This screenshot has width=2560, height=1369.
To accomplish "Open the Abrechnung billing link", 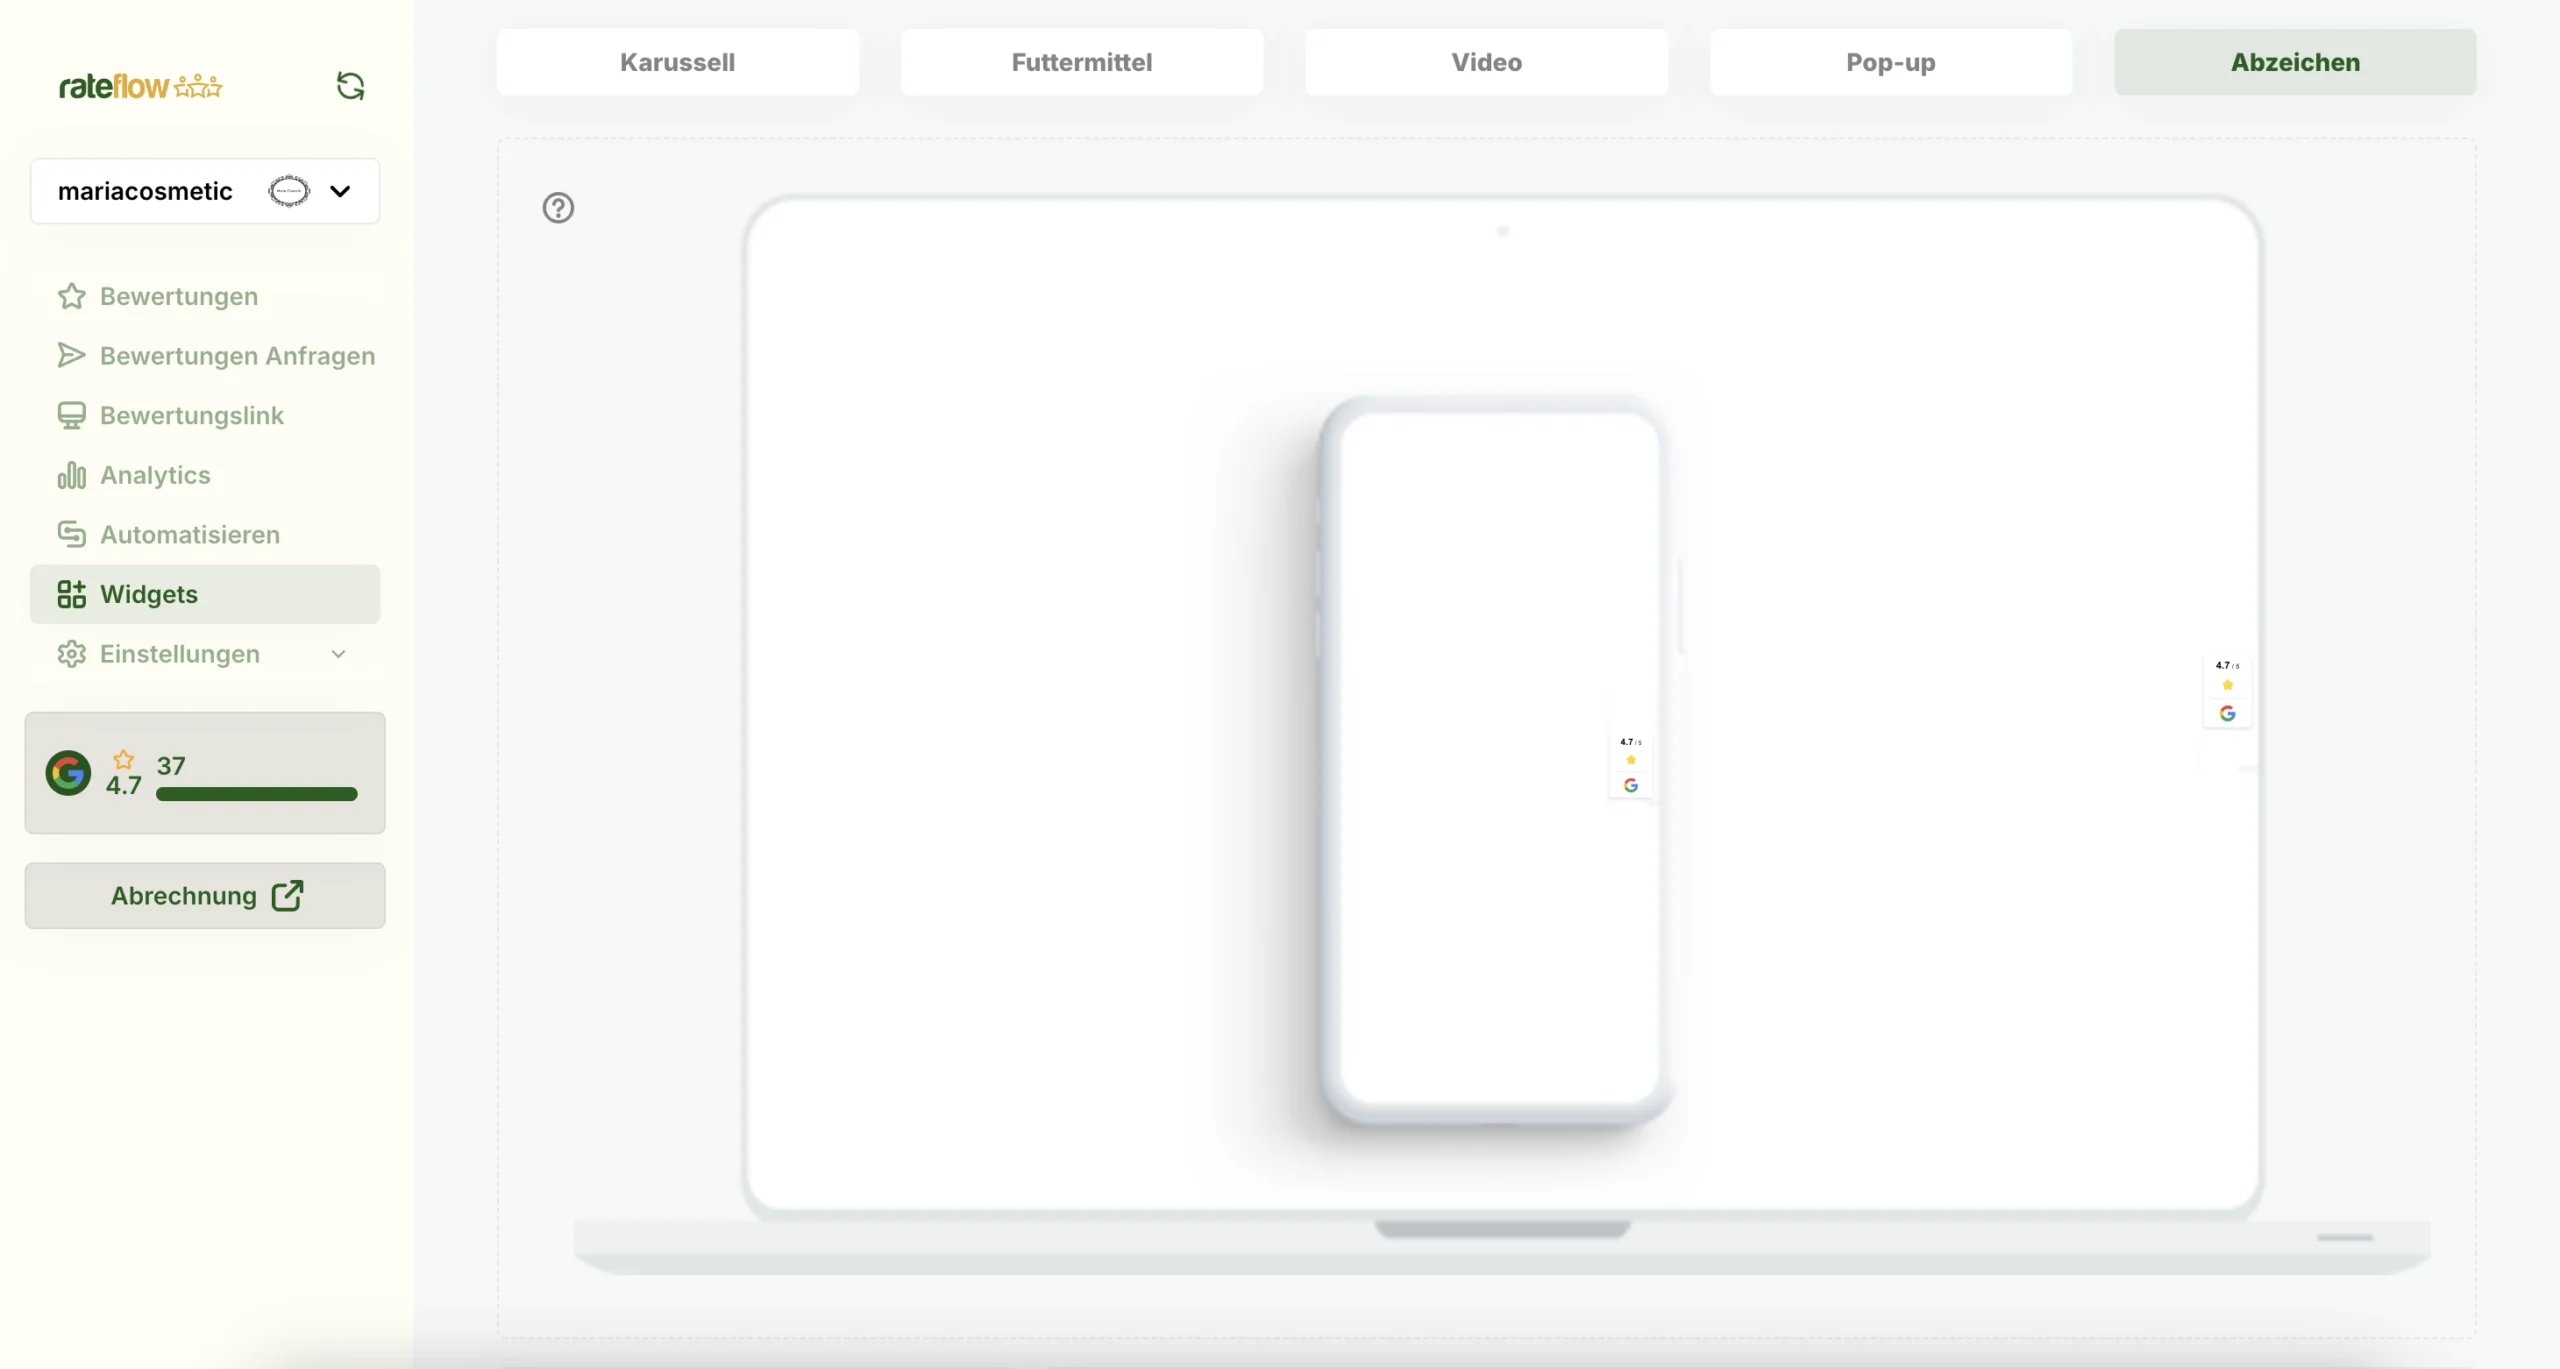I will pos(205,896).
